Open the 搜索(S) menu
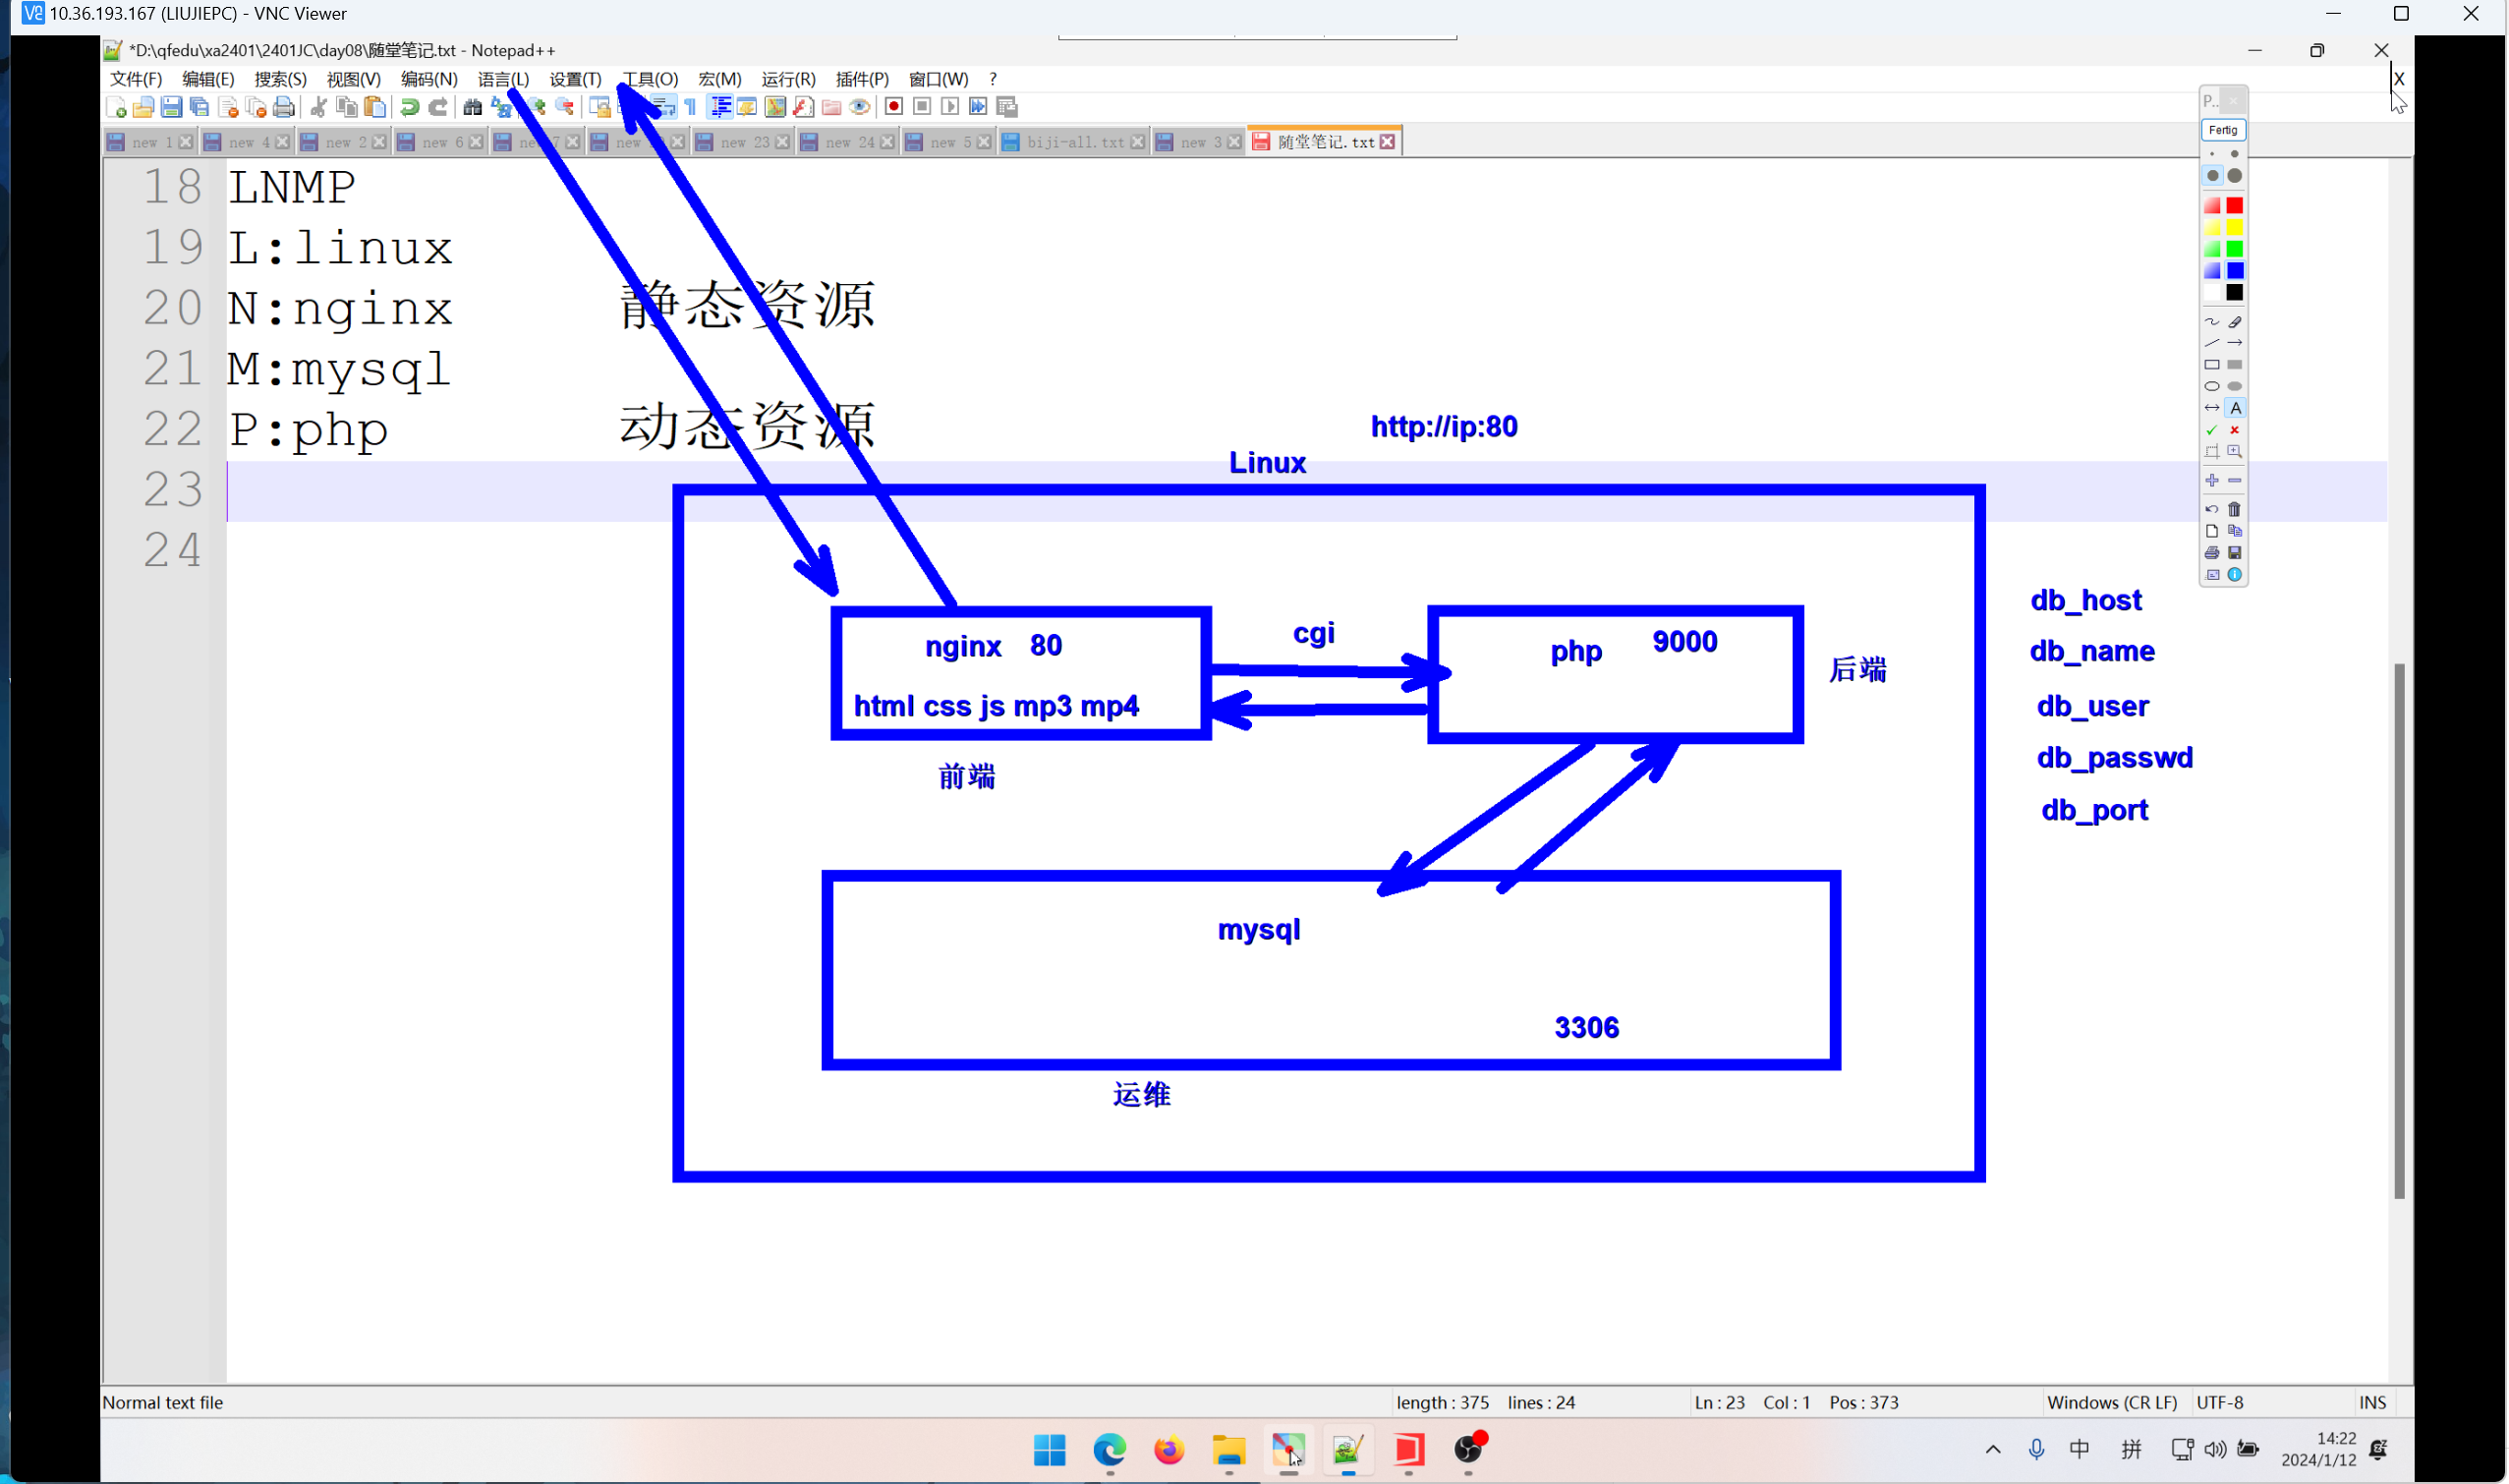 tap(280, 79)
